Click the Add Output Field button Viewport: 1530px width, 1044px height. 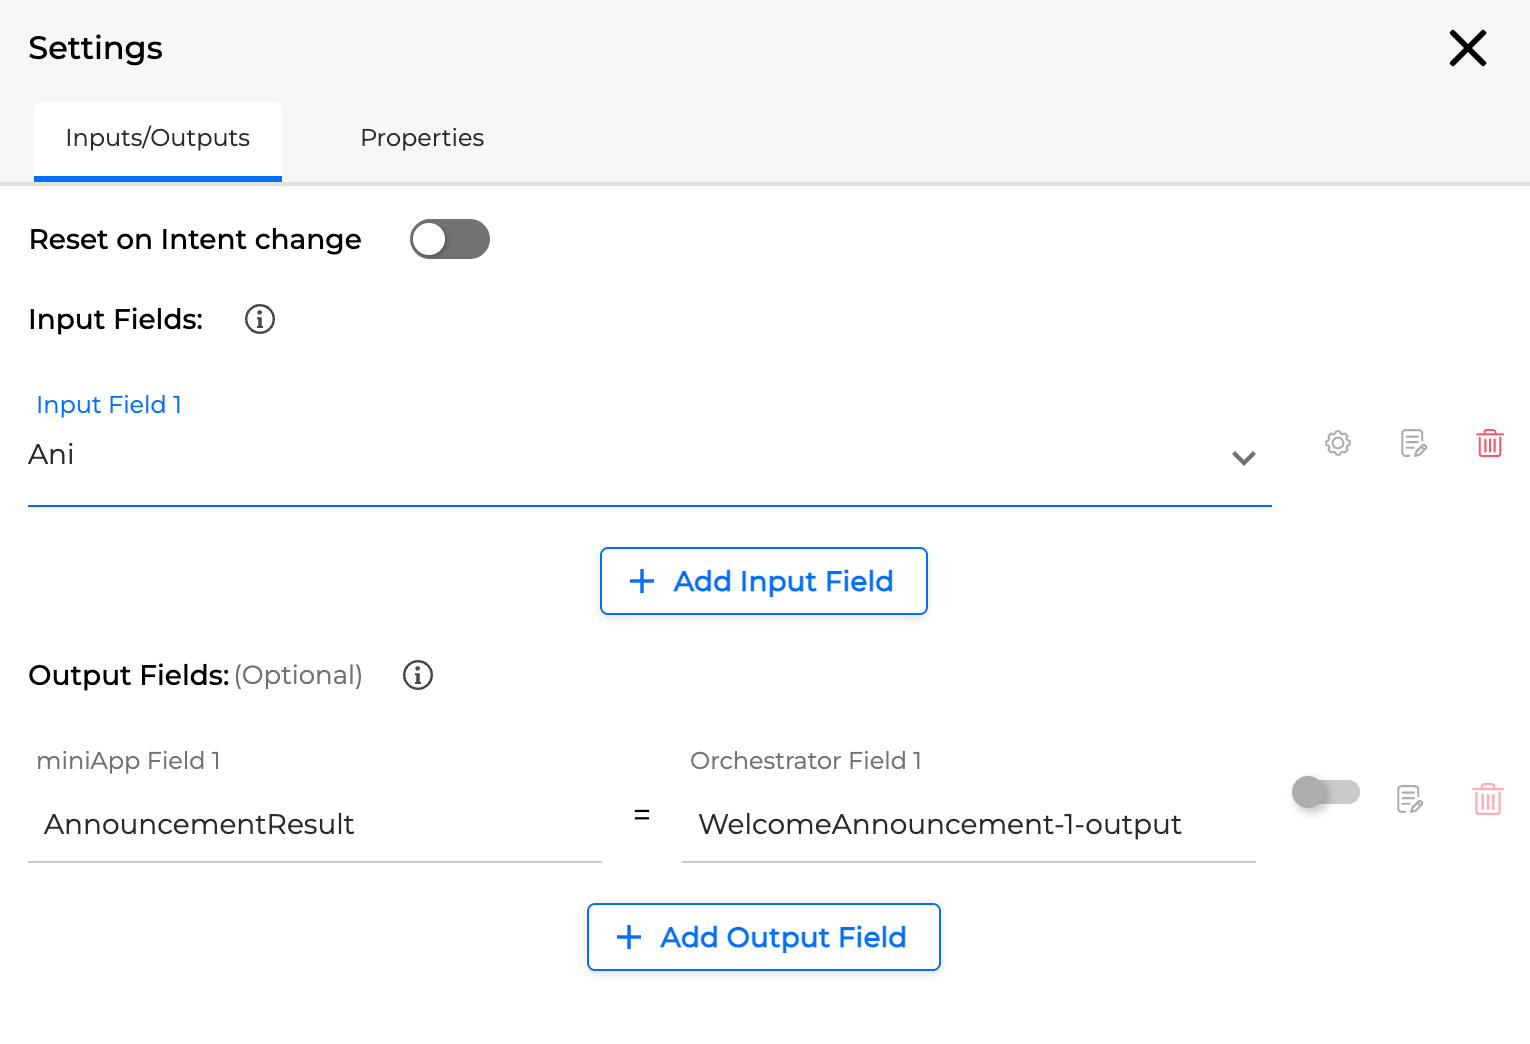[x=763, y=937]
